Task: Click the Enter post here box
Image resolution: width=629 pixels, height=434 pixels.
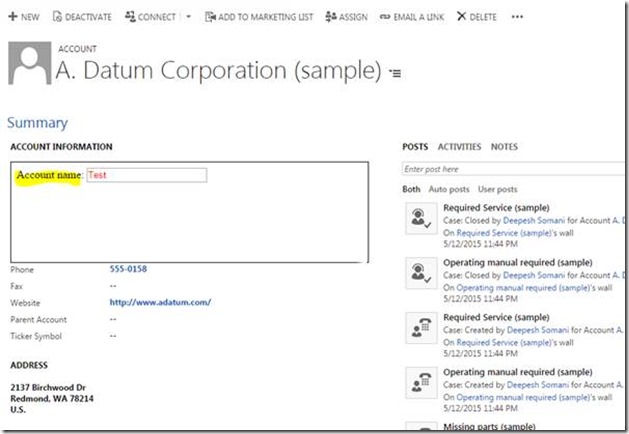Action: point(512,170)
